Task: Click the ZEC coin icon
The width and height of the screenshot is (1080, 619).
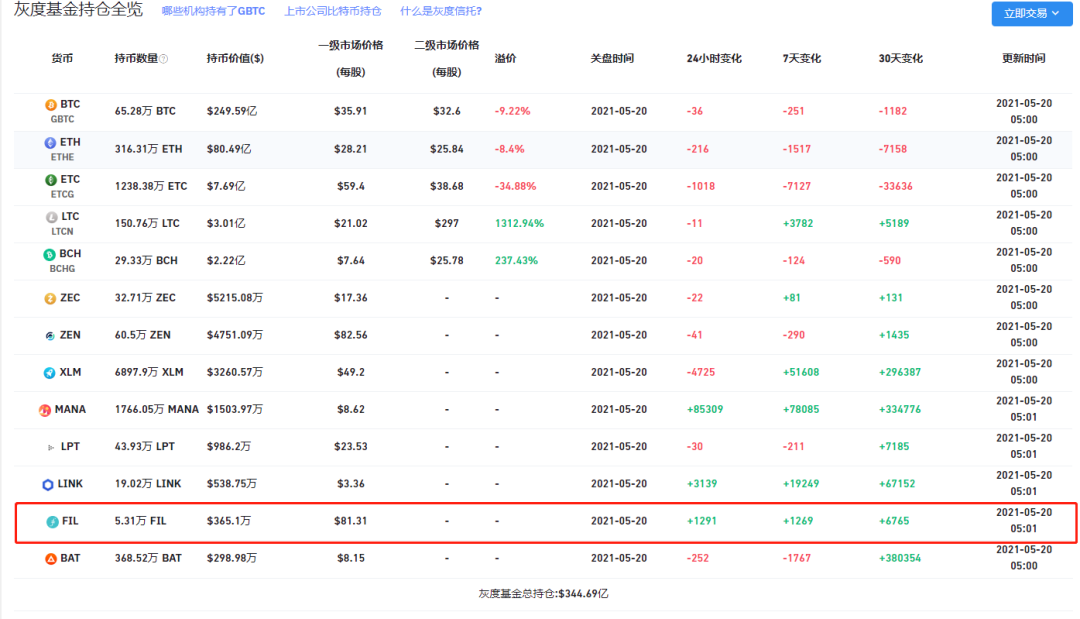Action: point(50,298)
